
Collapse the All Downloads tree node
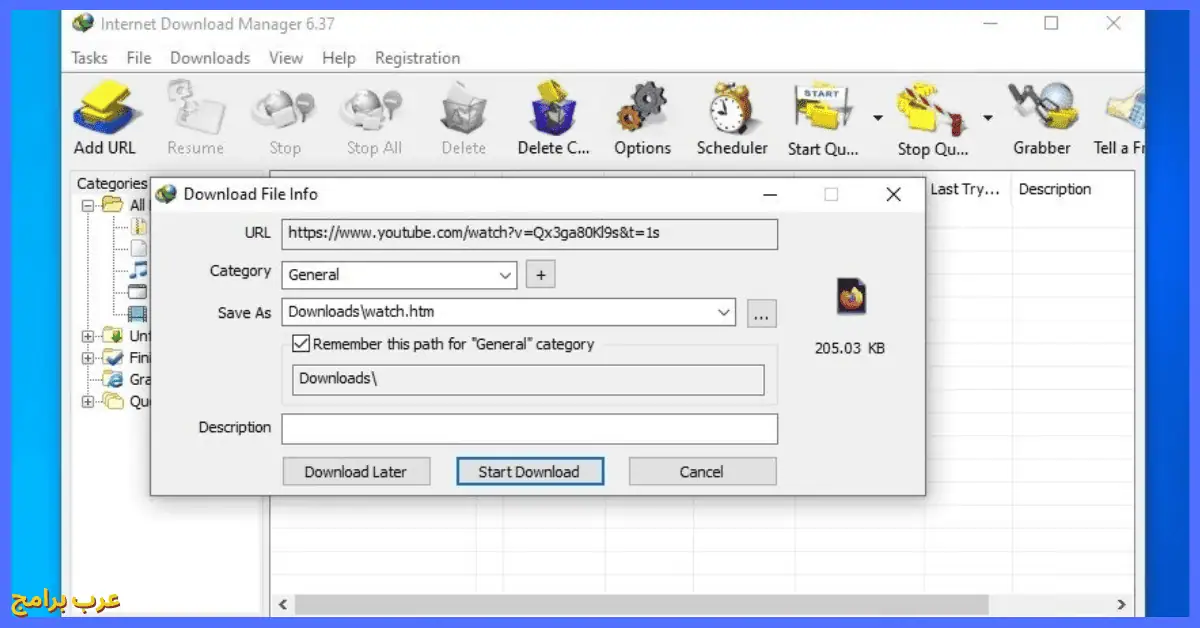click(88, 205)
